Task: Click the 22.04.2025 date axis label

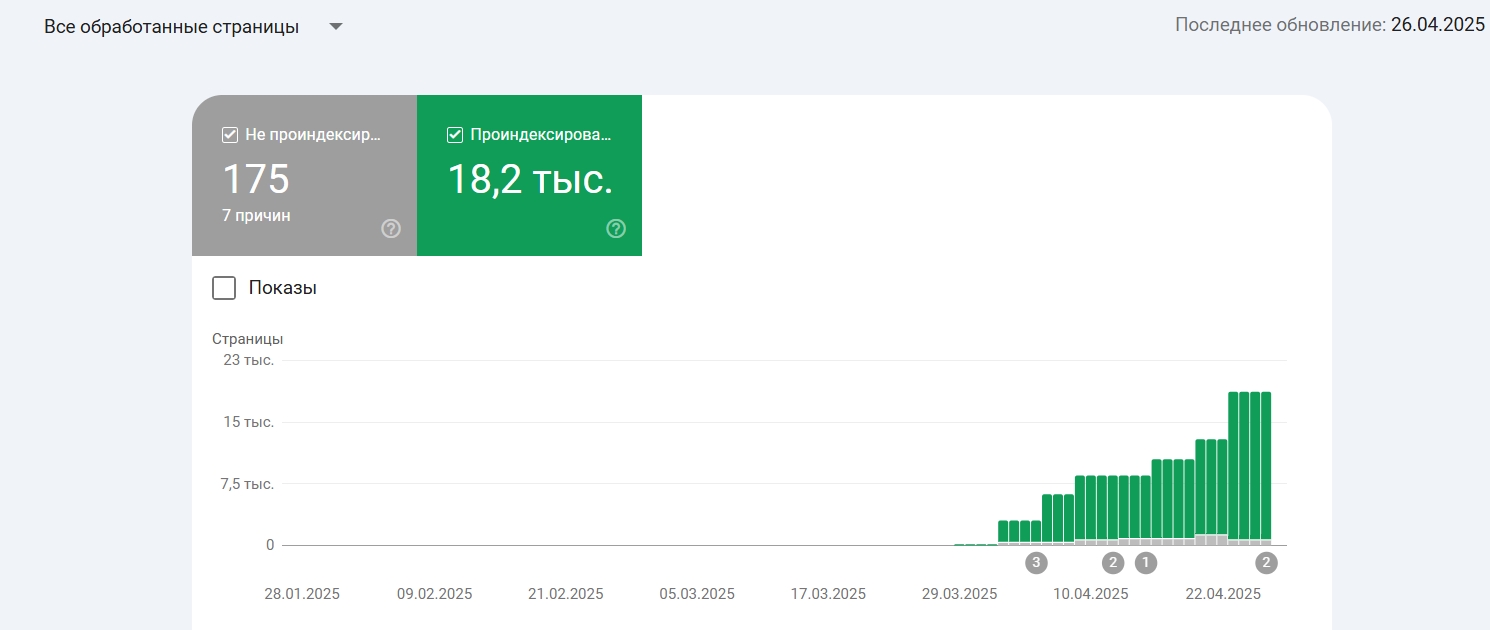Action: [x=1223, y=594]
